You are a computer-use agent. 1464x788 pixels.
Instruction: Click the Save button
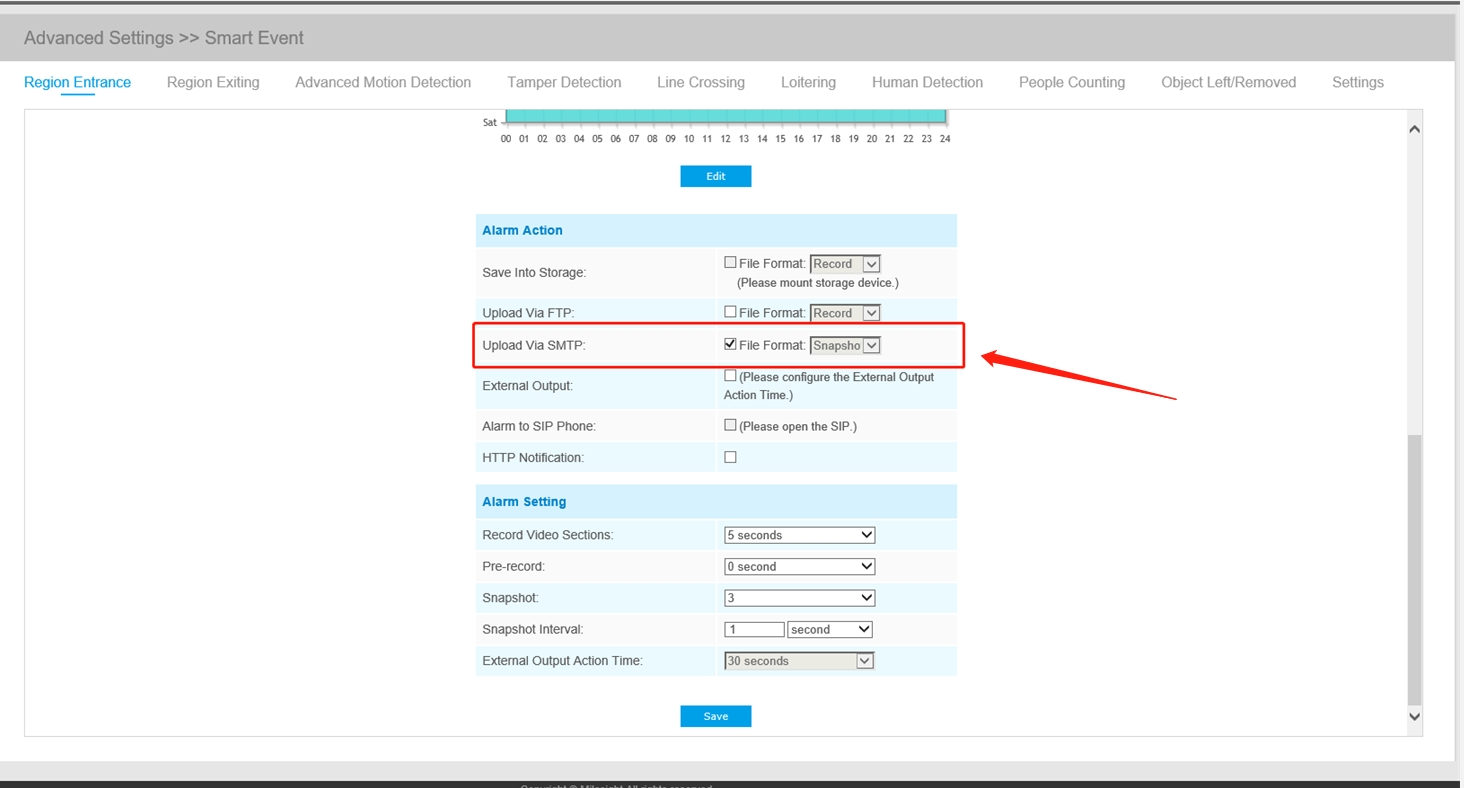[x=715, y=716]
